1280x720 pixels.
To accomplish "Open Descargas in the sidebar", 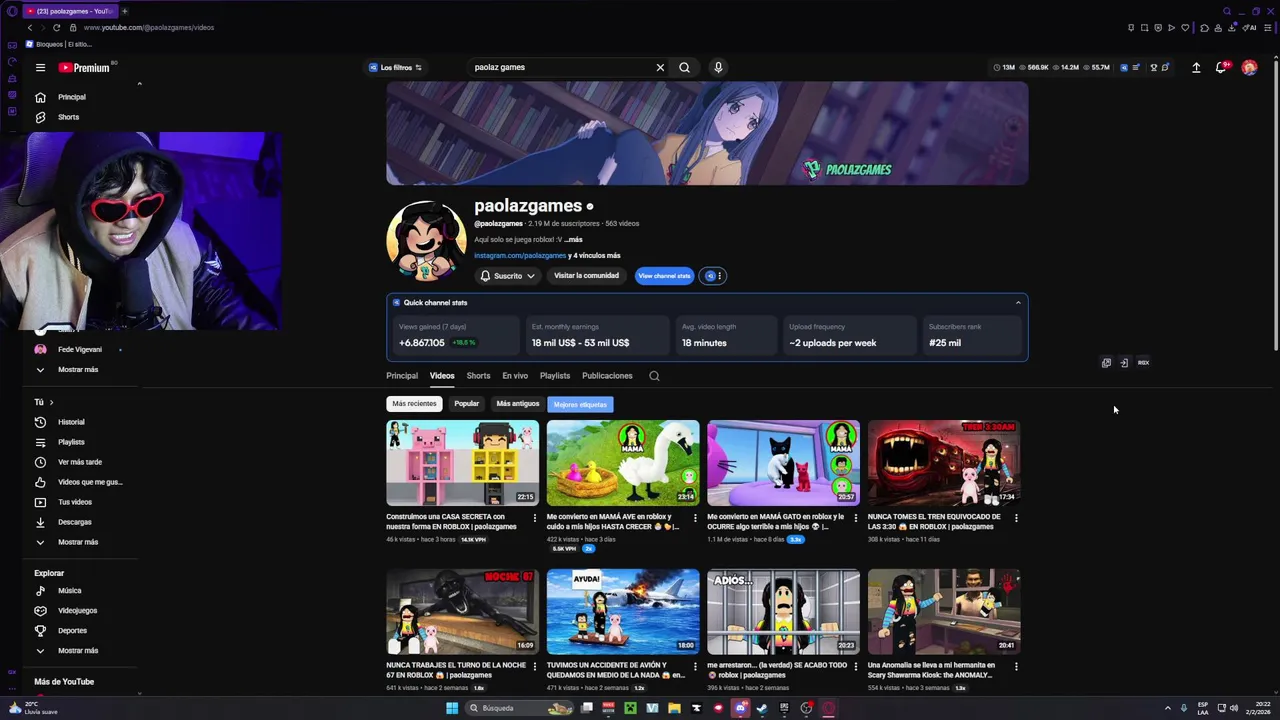I will point(75,522).
